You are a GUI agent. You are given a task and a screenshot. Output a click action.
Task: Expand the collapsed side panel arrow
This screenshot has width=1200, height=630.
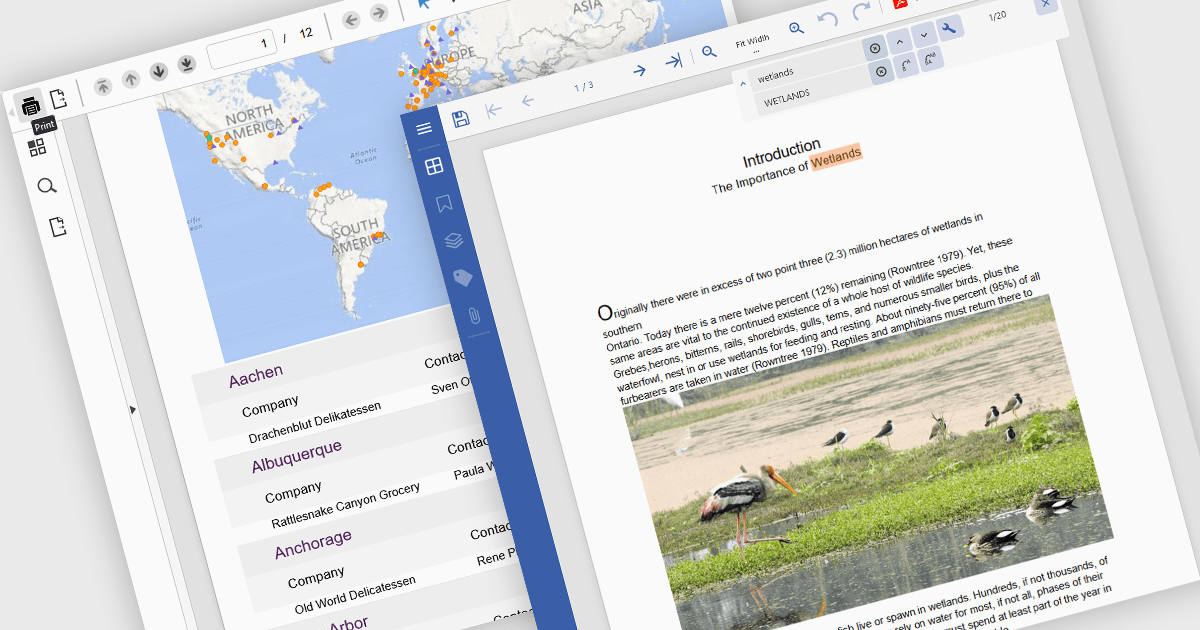click(x=133, y=409)
